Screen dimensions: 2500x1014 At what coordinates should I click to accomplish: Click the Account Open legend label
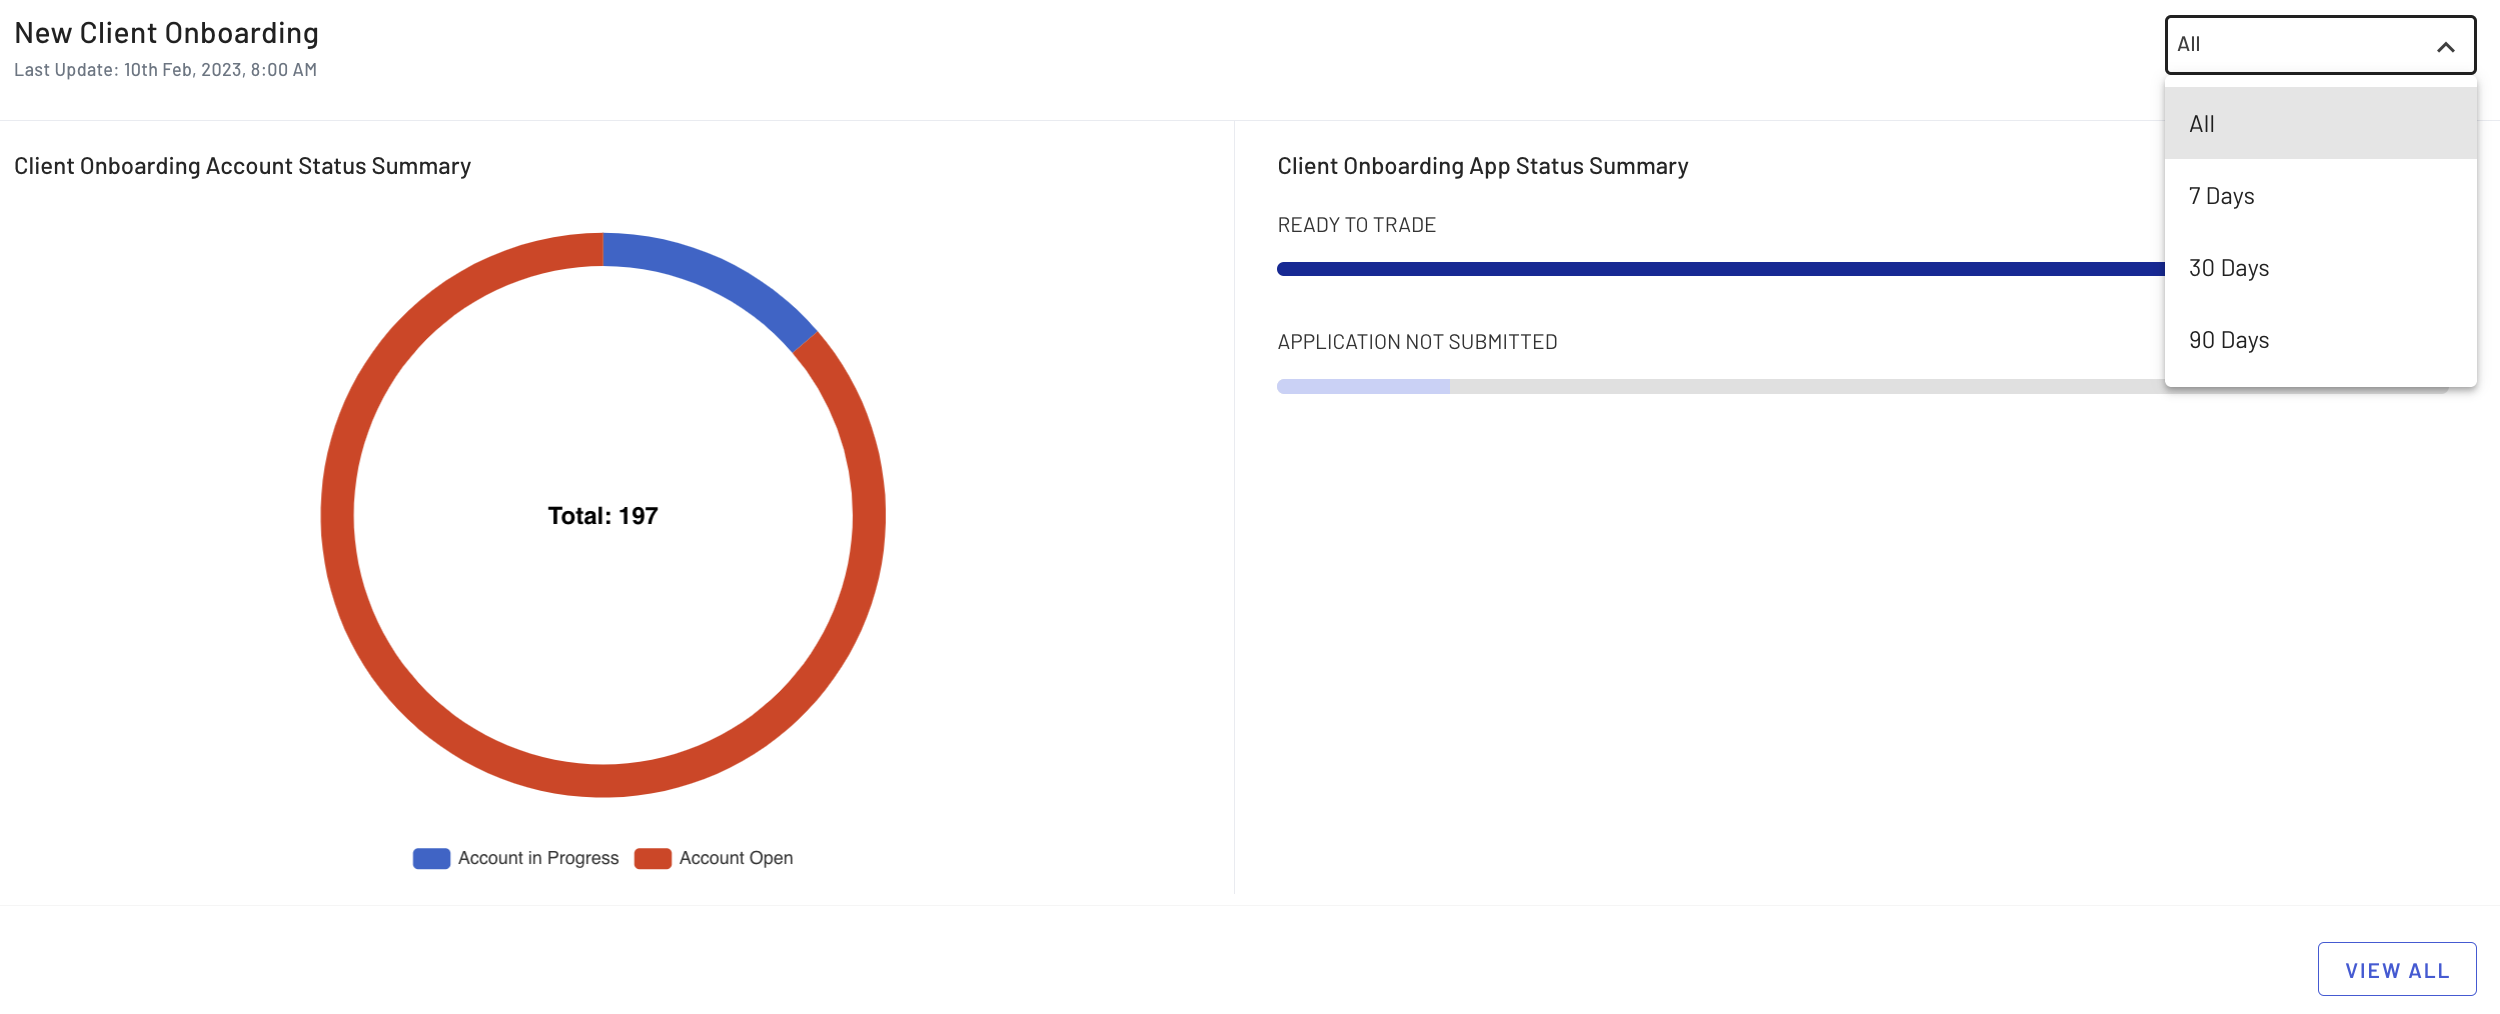(736, 858)
